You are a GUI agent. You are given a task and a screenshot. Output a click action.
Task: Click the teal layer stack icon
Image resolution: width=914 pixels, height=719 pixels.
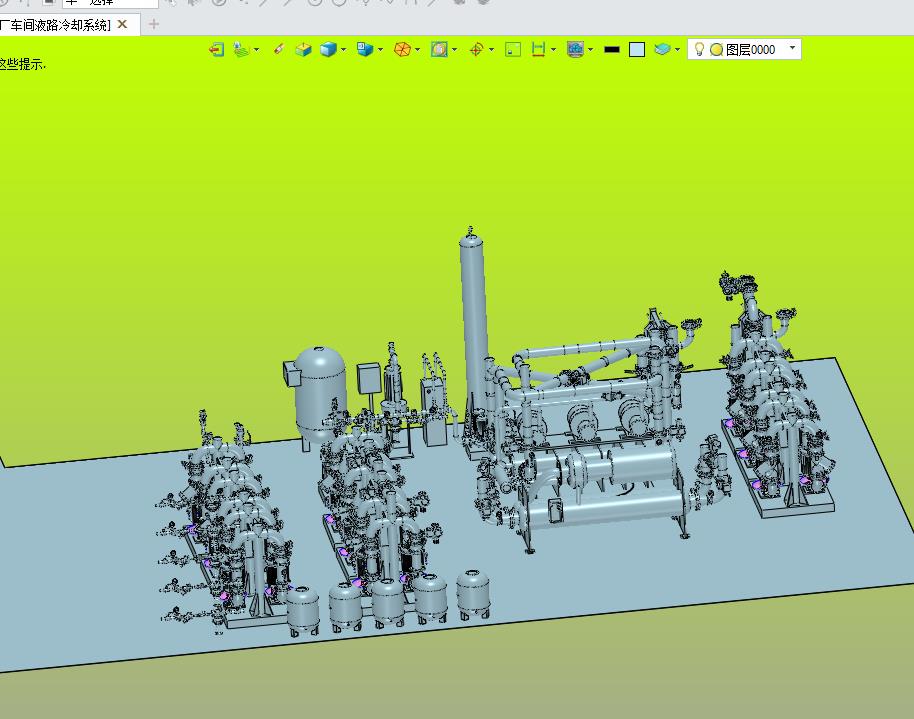[x=662, y=50]
